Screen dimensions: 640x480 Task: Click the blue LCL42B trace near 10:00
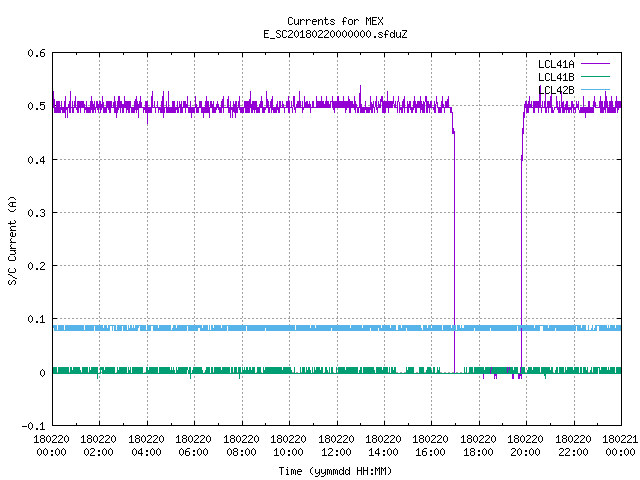[289, 328]
